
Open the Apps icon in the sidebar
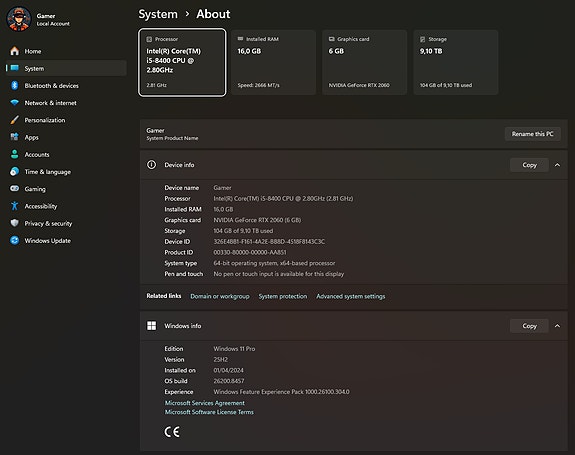pos(15,137)
